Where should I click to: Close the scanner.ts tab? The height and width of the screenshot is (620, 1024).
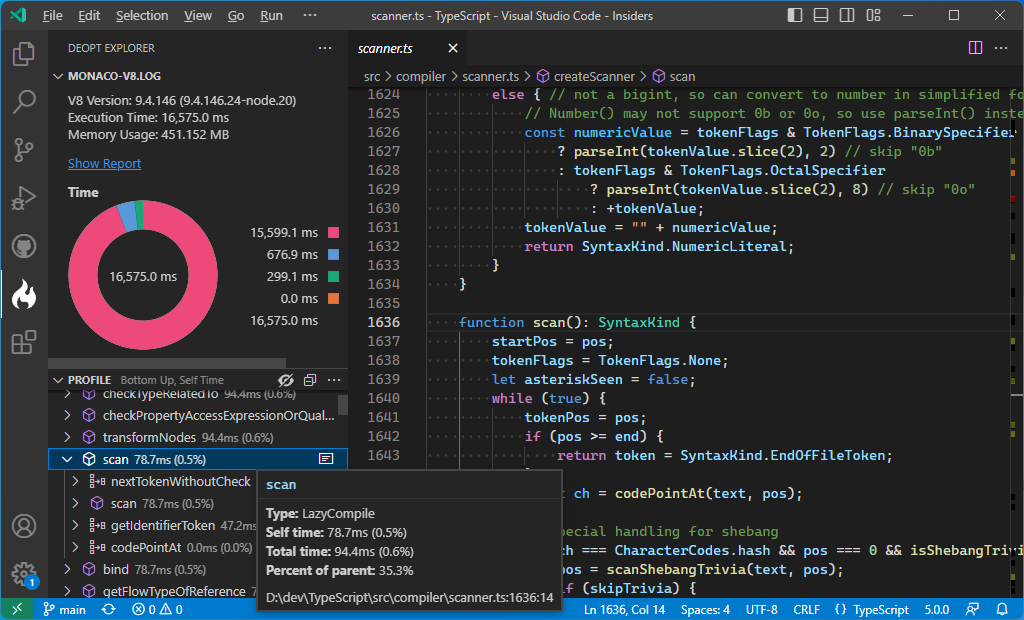click(453, 48)
